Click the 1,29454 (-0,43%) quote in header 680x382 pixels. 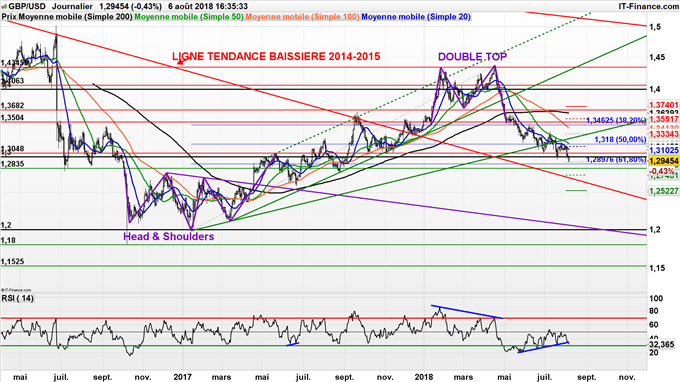click(130, 6)
